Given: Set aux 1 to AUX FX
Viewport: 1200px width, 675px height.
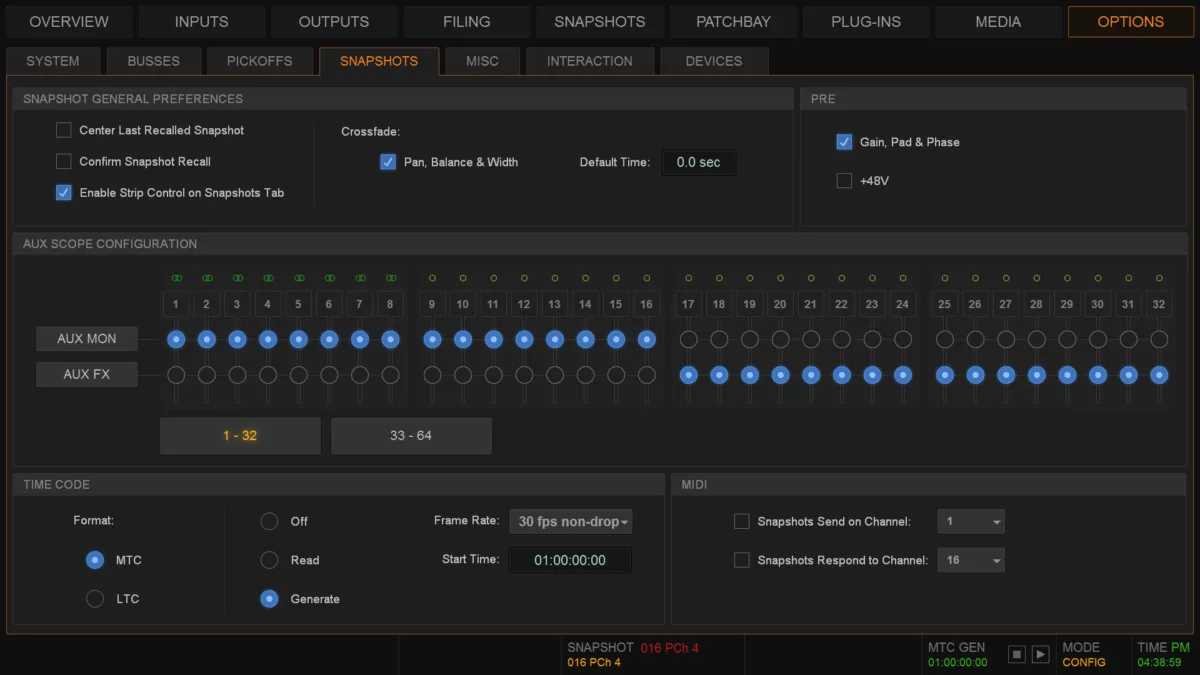Looking at the screenshot, I should (x=176, y=375).
